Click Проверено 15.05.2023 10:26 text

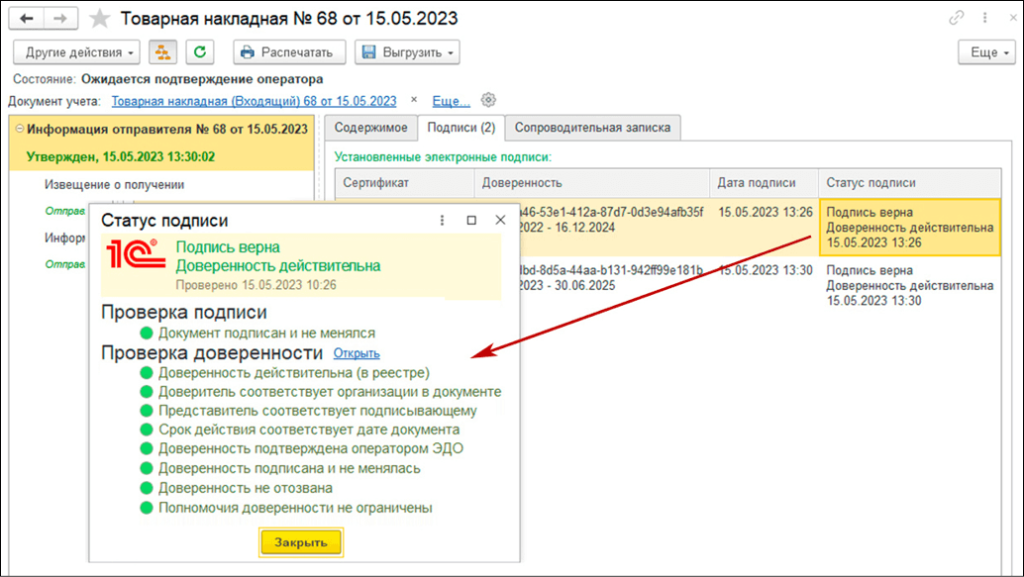tap(256, 285)
